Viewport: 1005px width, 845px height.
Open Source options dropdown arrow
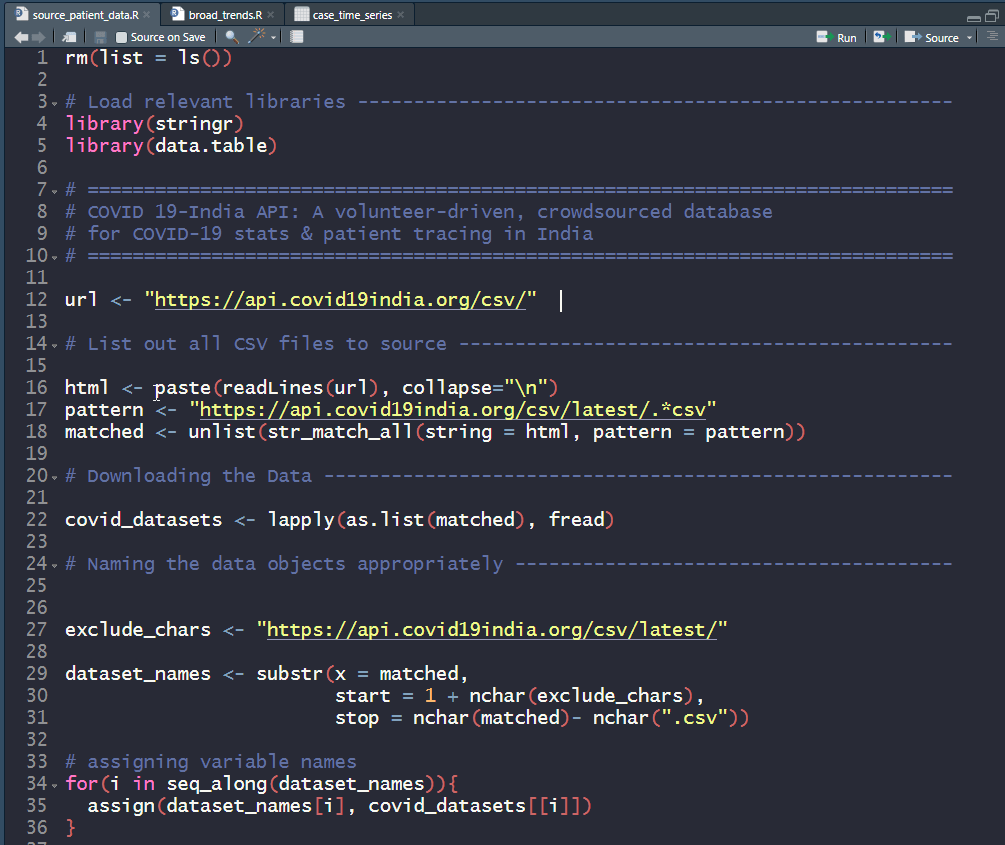pyautogui.click(x=969, y=38)
